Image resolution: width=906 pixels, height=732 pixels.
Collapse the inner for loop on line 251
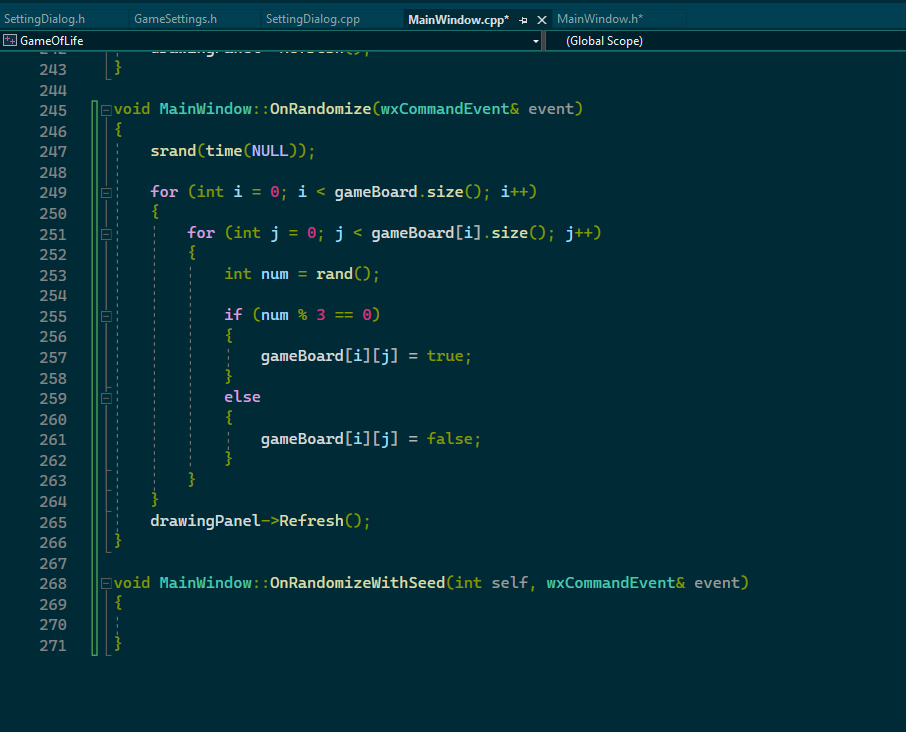tap(107, 233)
